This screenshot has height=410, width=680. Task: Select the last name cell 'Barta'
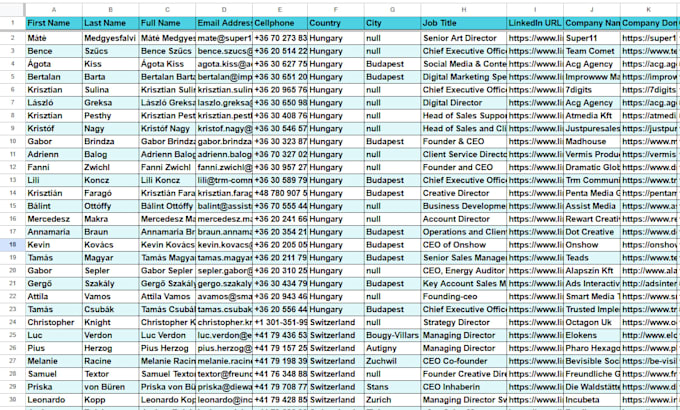coord(111,77)
